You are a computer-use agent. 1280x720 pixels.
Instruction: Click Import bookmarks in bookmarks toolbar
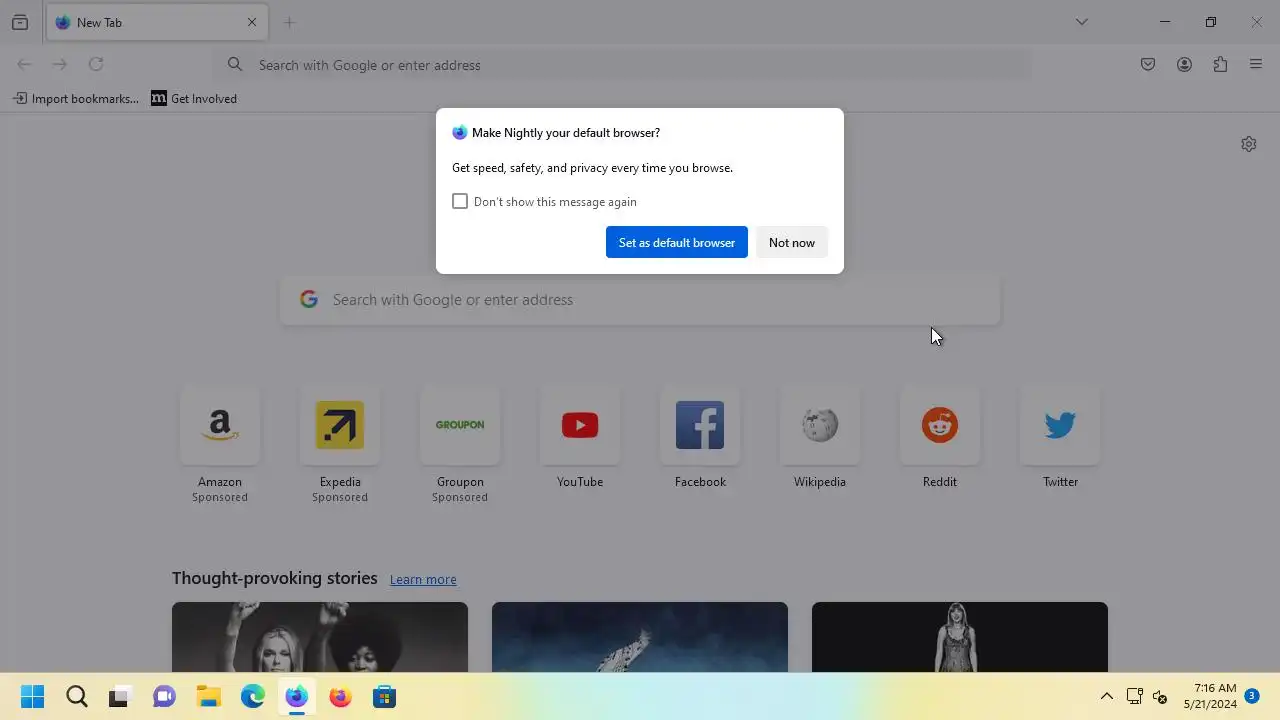76,98
